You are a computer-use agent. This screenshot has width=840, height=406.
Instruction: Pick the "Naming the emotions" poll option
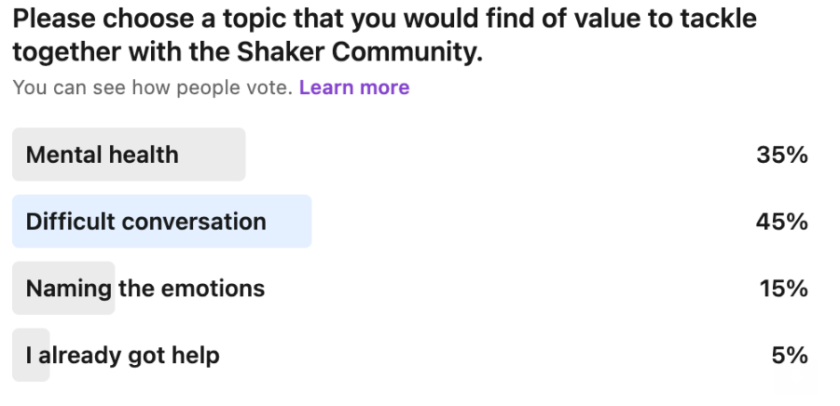(145, 289)
